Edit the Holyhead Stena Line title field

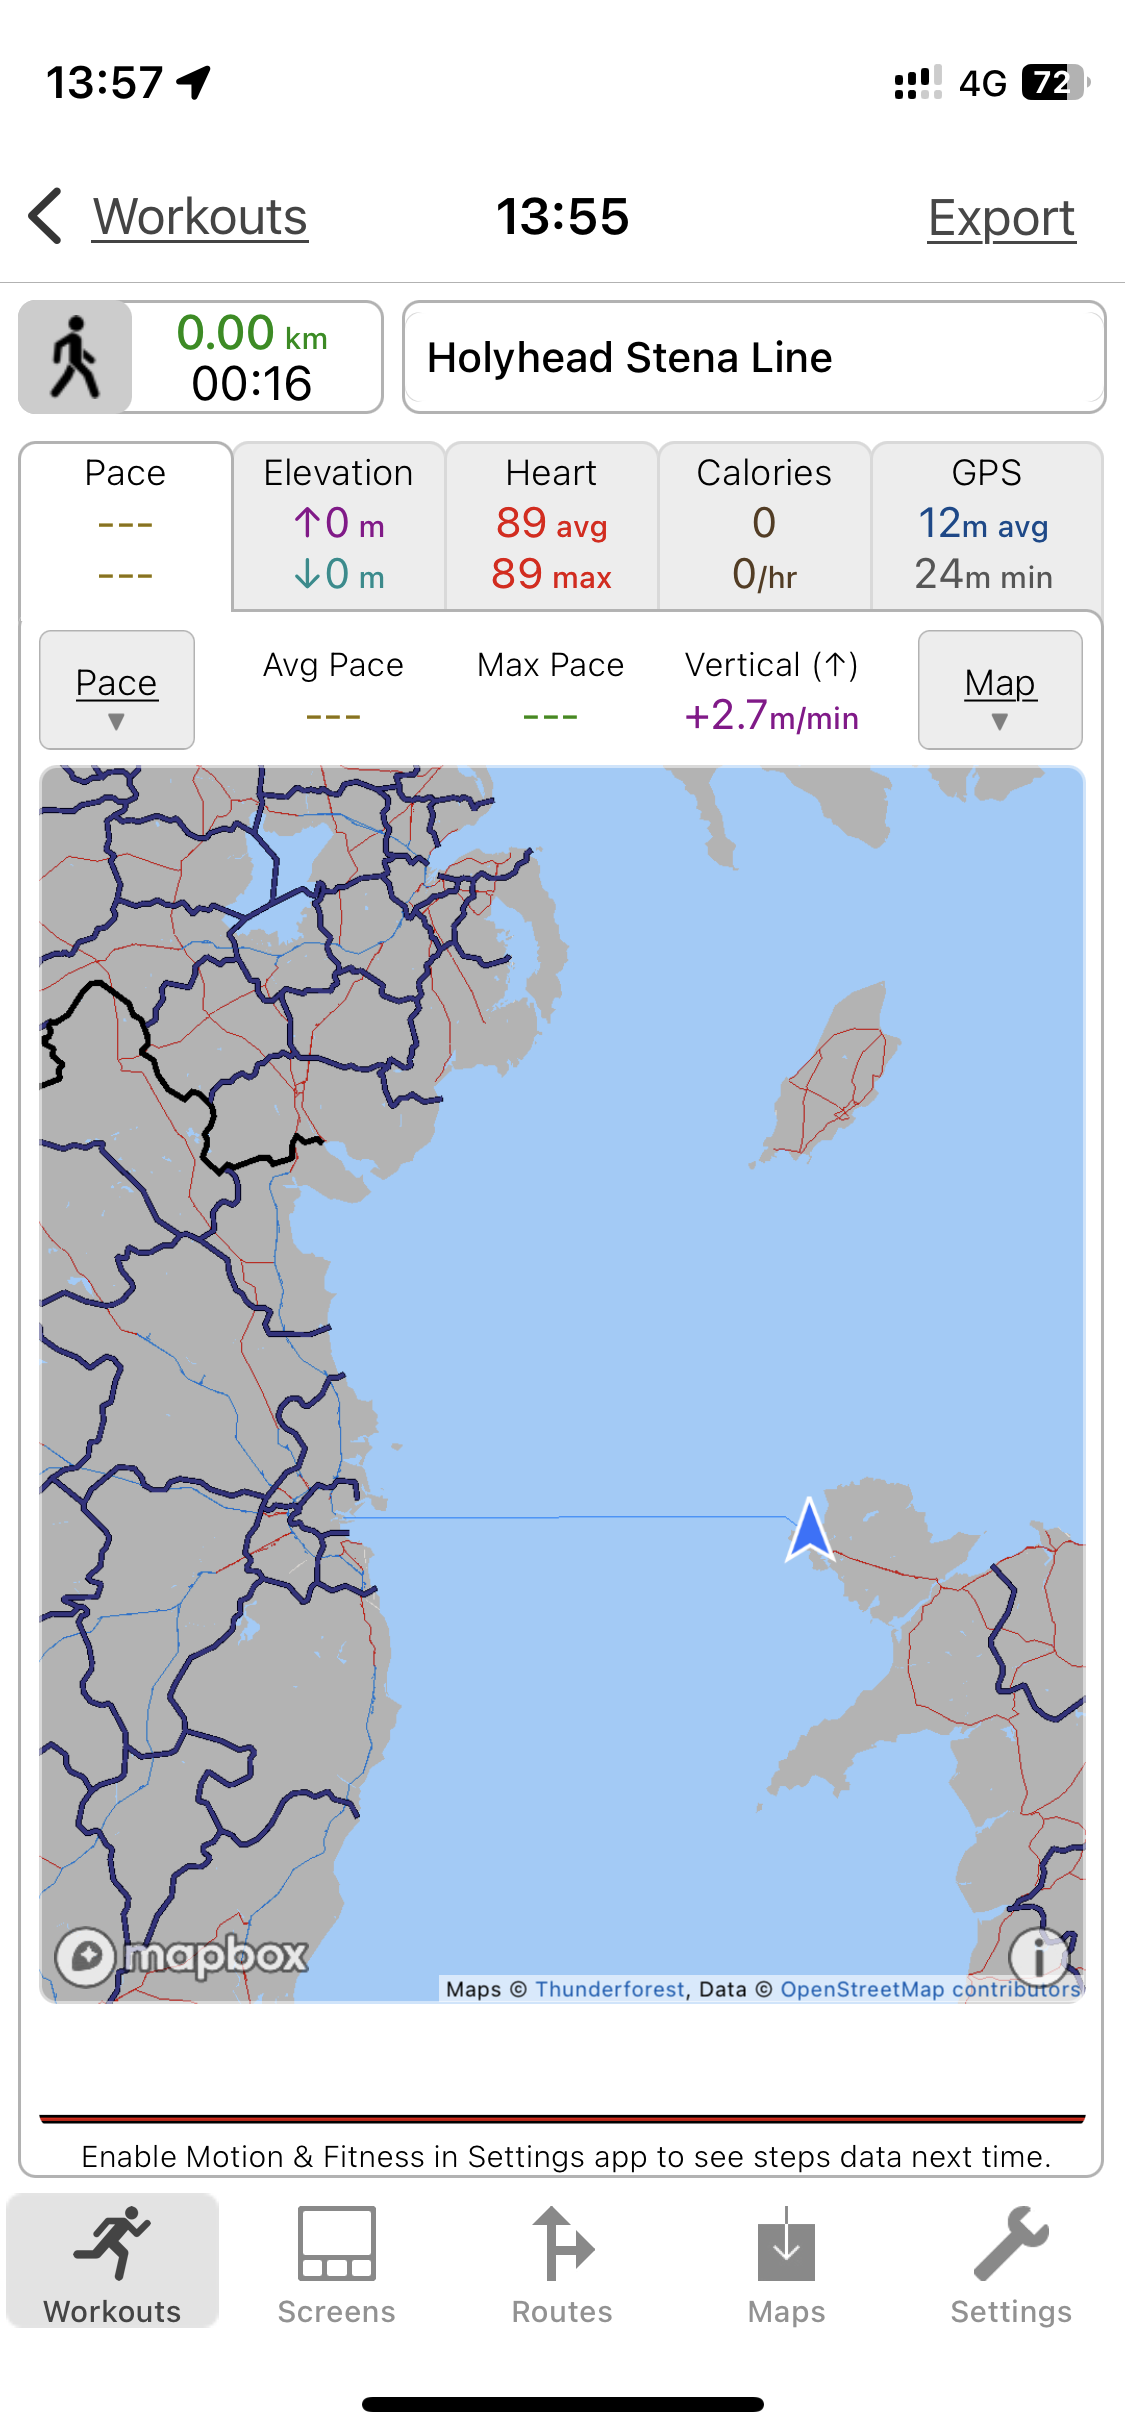tap(754, 357)
